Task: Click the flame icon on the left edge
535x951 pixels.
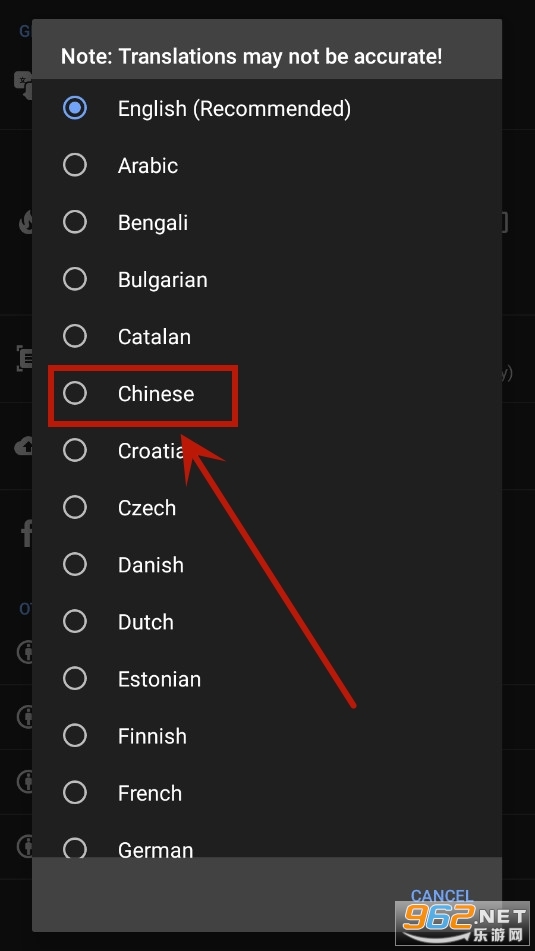Action: tap(25, 223)
